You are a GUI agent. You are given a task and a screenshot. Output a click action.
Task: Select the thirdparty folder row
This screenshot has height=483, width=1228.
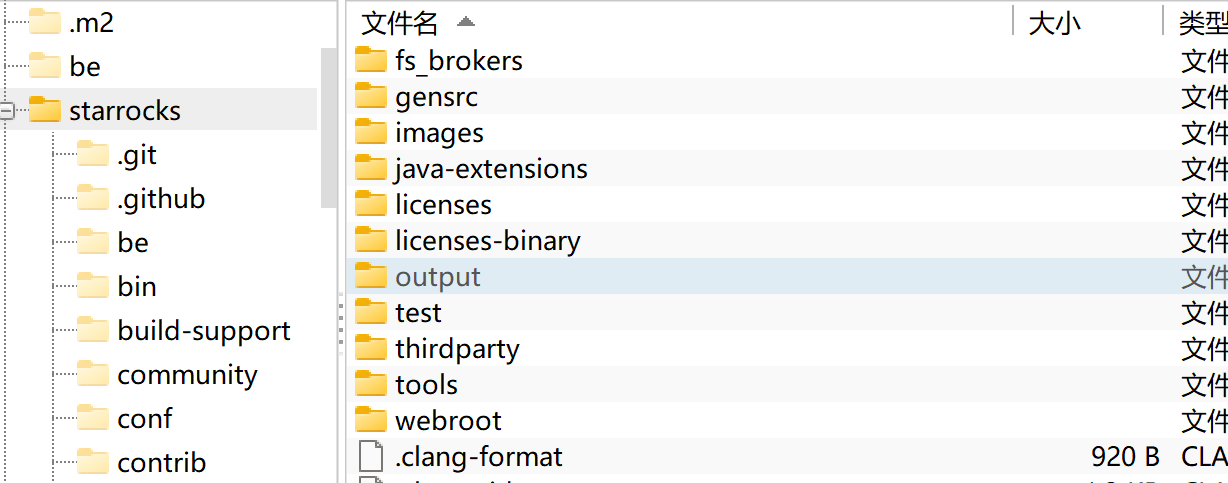[x=787, y=349]
